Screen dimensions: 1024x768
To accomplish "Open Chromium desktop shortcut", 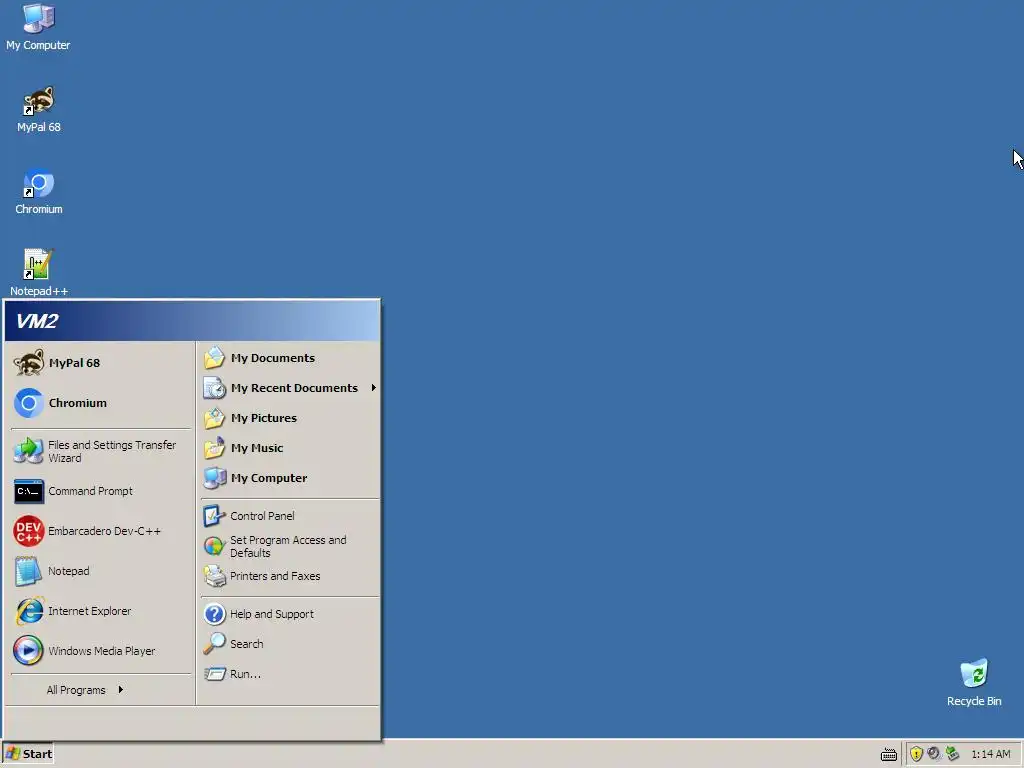I will tap(39, 192).
